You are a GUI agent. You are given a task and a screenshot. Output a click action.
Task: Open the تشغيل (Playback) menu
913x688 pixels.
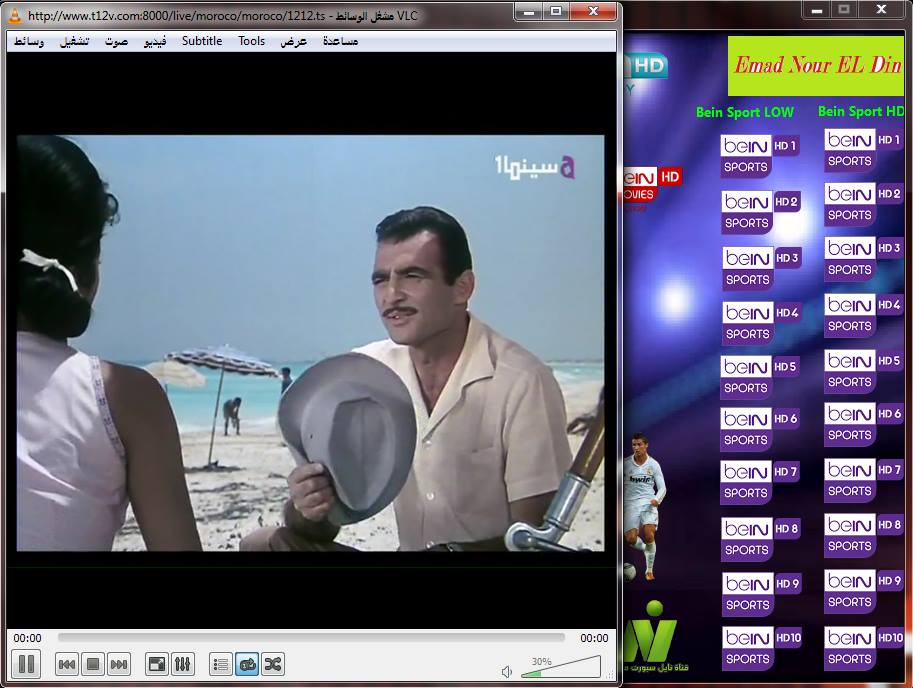click(x=75, y=41)
